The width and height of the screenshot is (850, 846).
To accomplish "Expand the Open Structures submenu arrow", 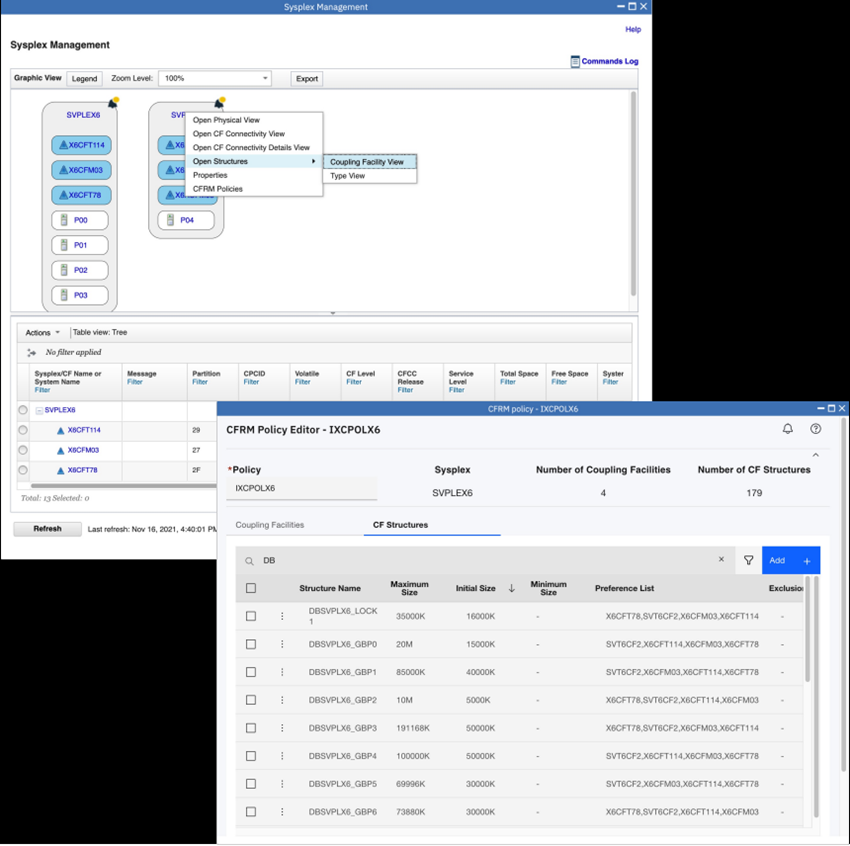I will [x=313, y=161].
